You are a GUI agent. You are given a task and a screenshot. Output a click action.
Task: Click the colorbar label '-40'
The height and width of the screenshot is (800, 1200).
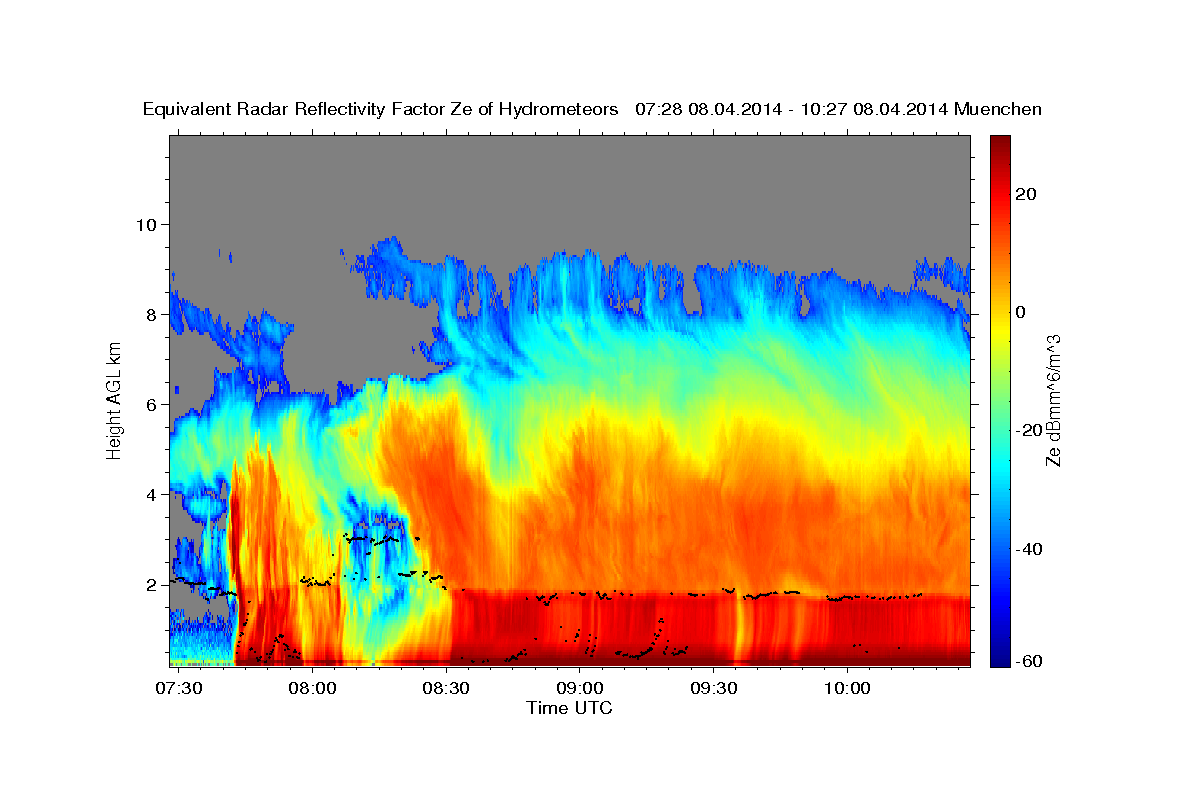pos(1029,549)
